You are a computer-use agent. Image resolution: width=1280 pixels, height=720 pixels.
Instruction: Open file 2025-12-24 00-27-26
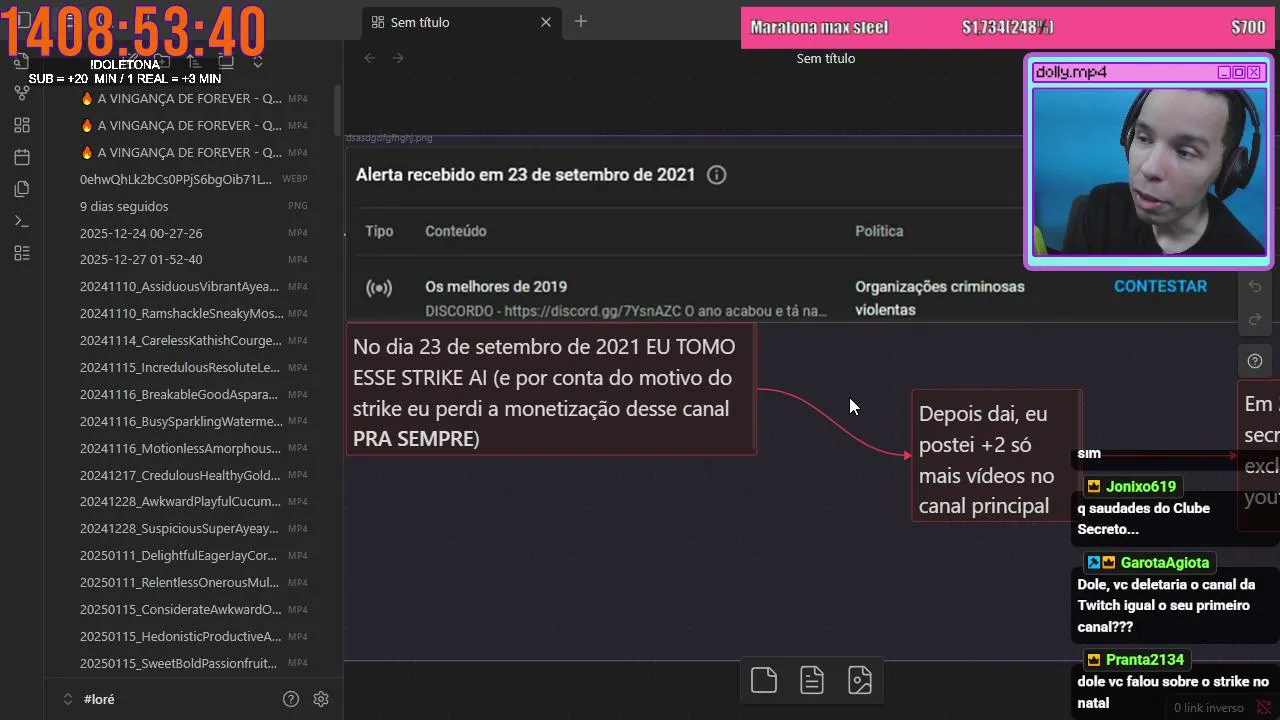(x=141, y=233)
